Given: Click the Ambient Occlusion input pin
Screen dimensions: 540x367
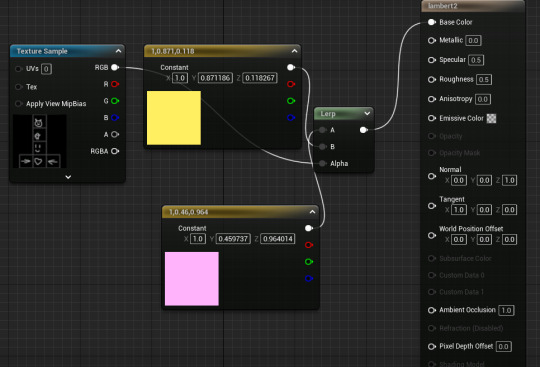Looking at the screenshot, I should coord(432,310).
